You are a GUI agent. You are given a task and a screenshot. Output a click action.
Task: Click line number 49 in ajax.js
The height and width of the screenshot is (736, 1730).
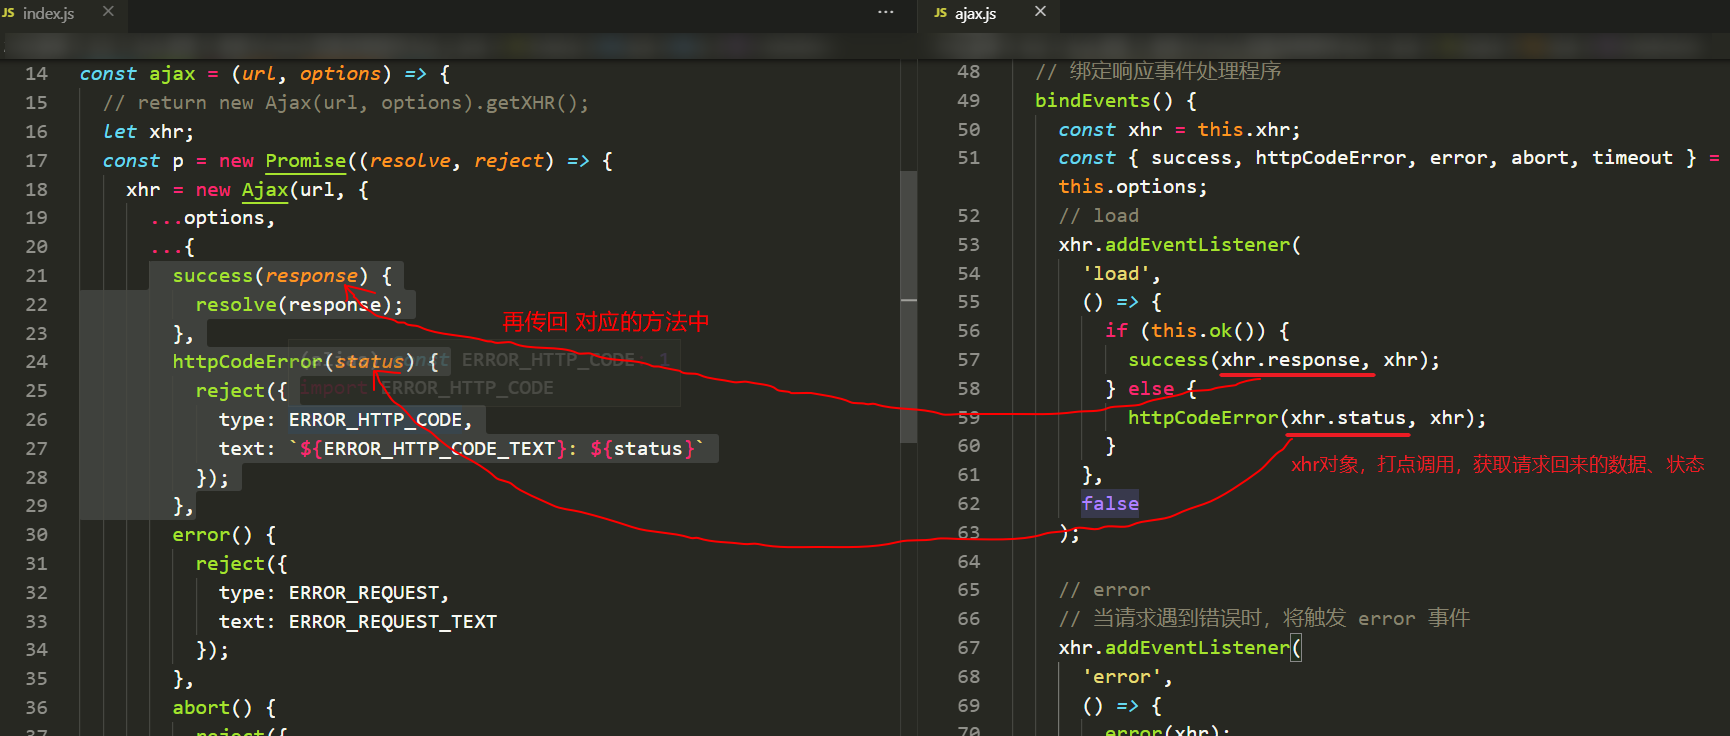pos(968,101)
